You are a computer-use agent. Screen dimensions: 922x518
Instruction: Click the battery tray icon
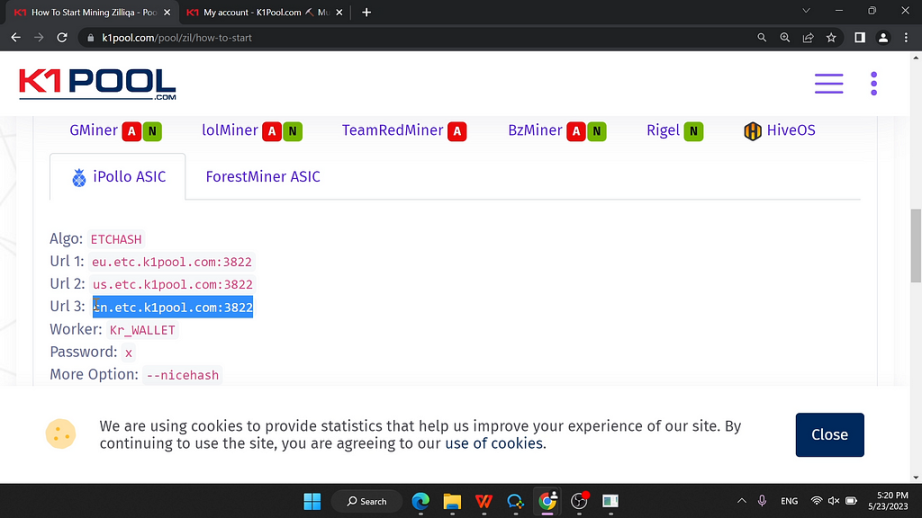coord(851,501)
